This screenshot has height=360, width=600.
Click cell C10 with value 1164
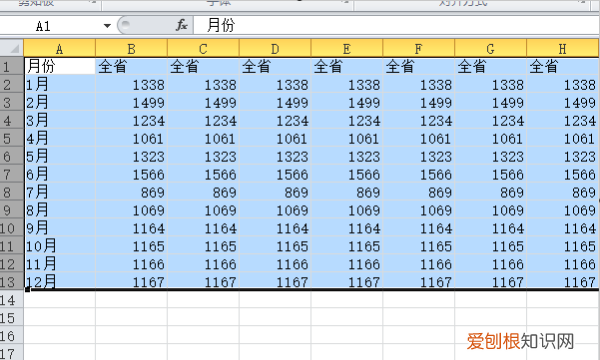click(x=203, y=228)
